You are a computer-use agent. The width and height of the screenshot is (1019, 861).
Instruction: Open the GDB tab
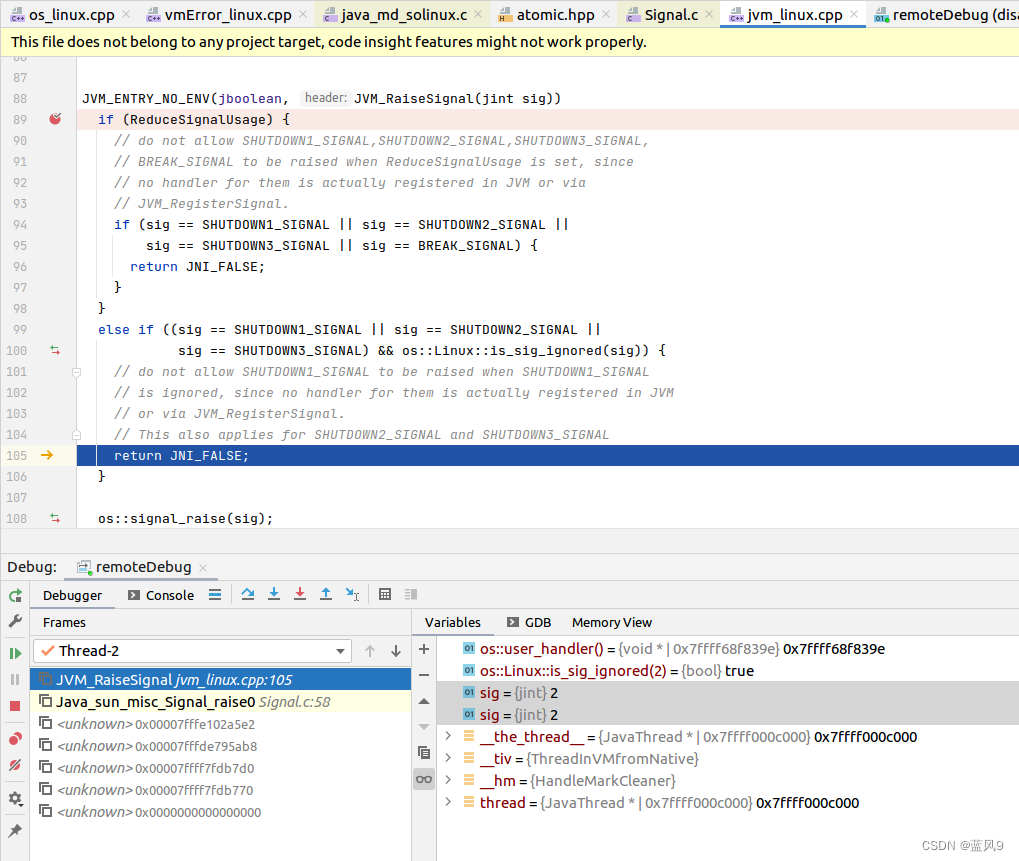[529, 623]
